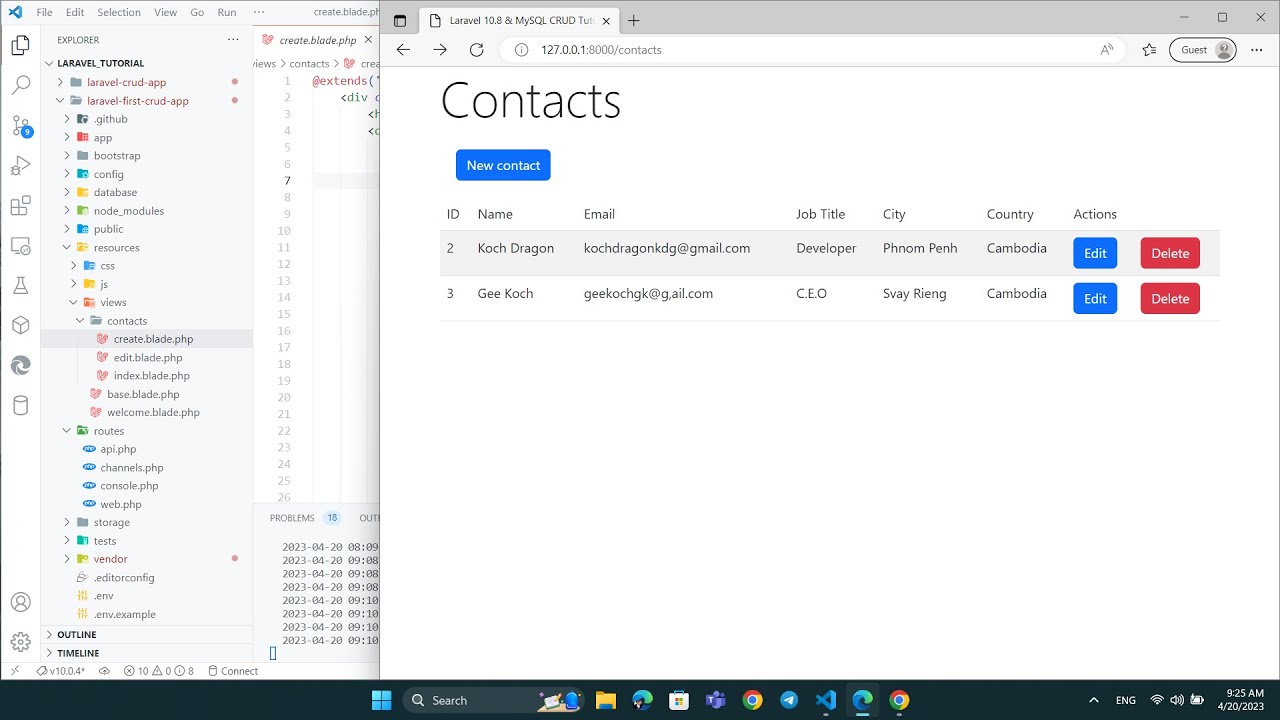Click the browser address bar URL
1280x720 pixels.
[601, 50]
